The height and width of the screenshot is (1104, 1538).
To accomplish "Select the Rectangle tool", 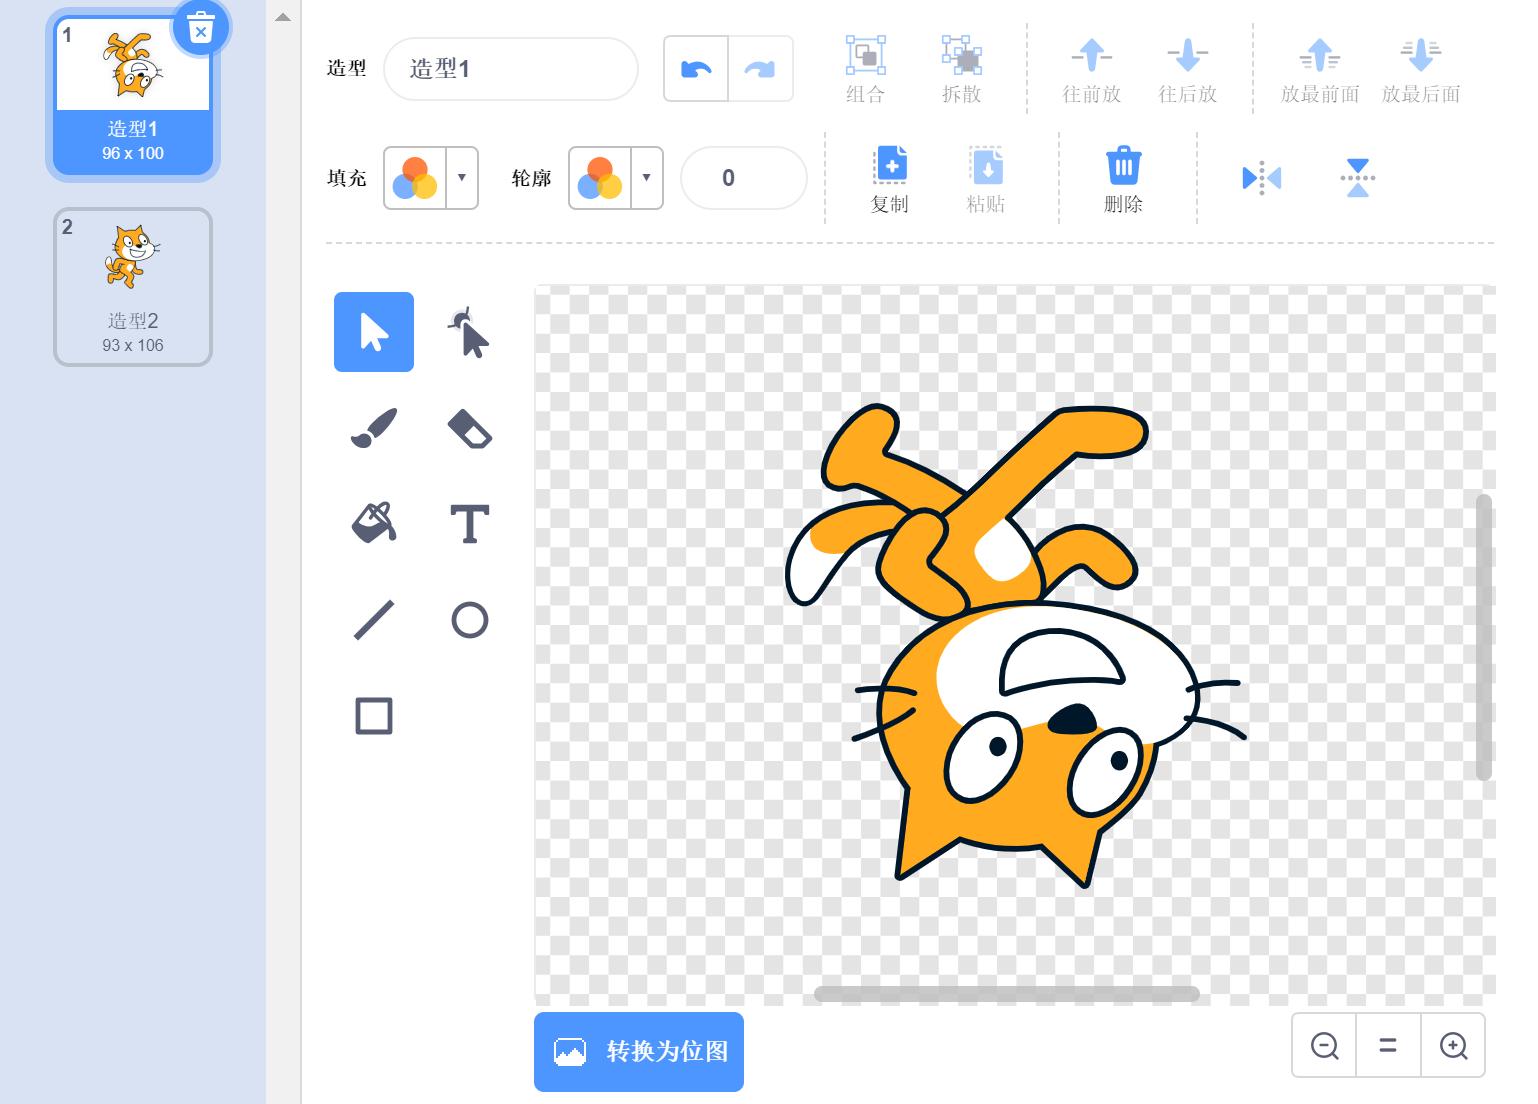I will pos(374,716).
